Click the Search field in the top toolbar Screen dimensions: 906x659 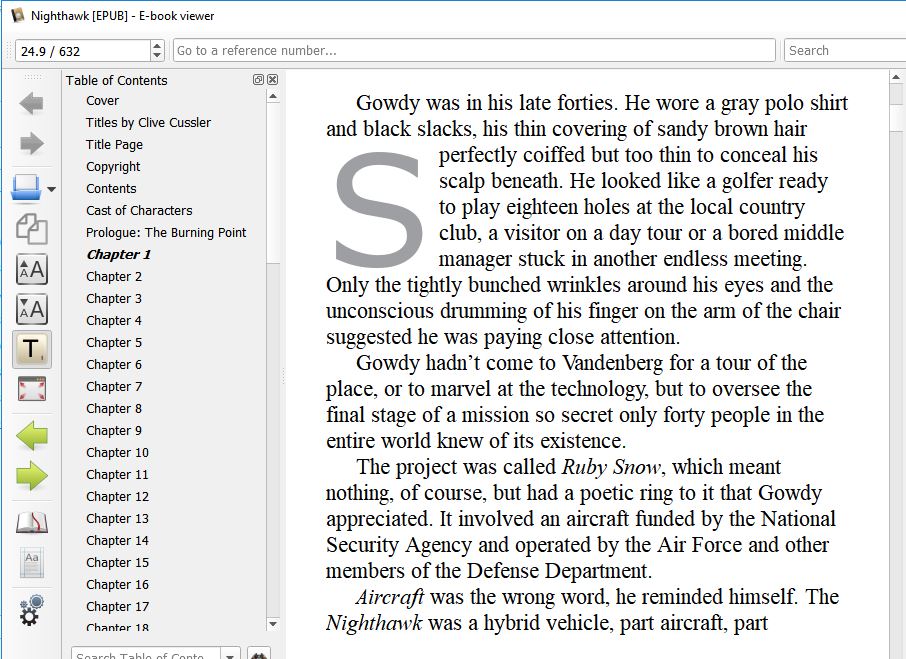pyautogui.click(x=845, y=50)
